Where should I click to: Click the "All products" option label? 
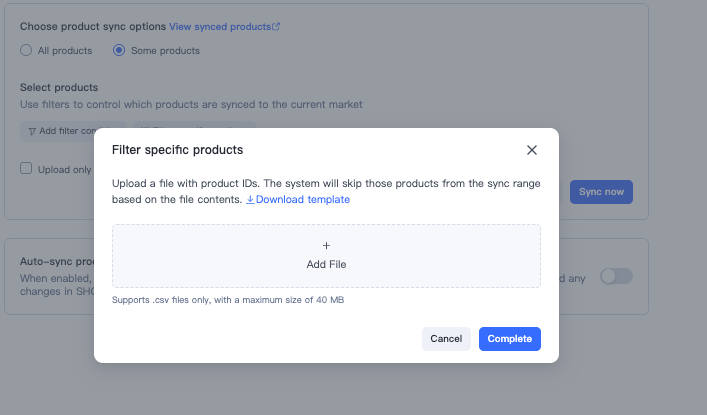(65, 51)
